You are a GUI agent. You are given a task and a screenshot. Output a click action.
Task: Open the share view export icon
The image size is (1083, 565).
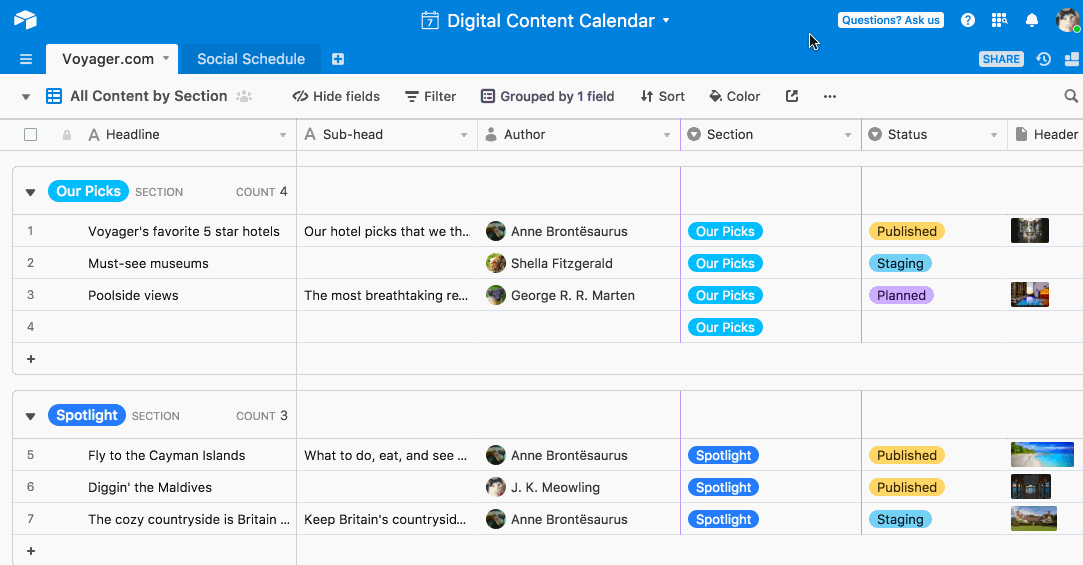(792, 96)
